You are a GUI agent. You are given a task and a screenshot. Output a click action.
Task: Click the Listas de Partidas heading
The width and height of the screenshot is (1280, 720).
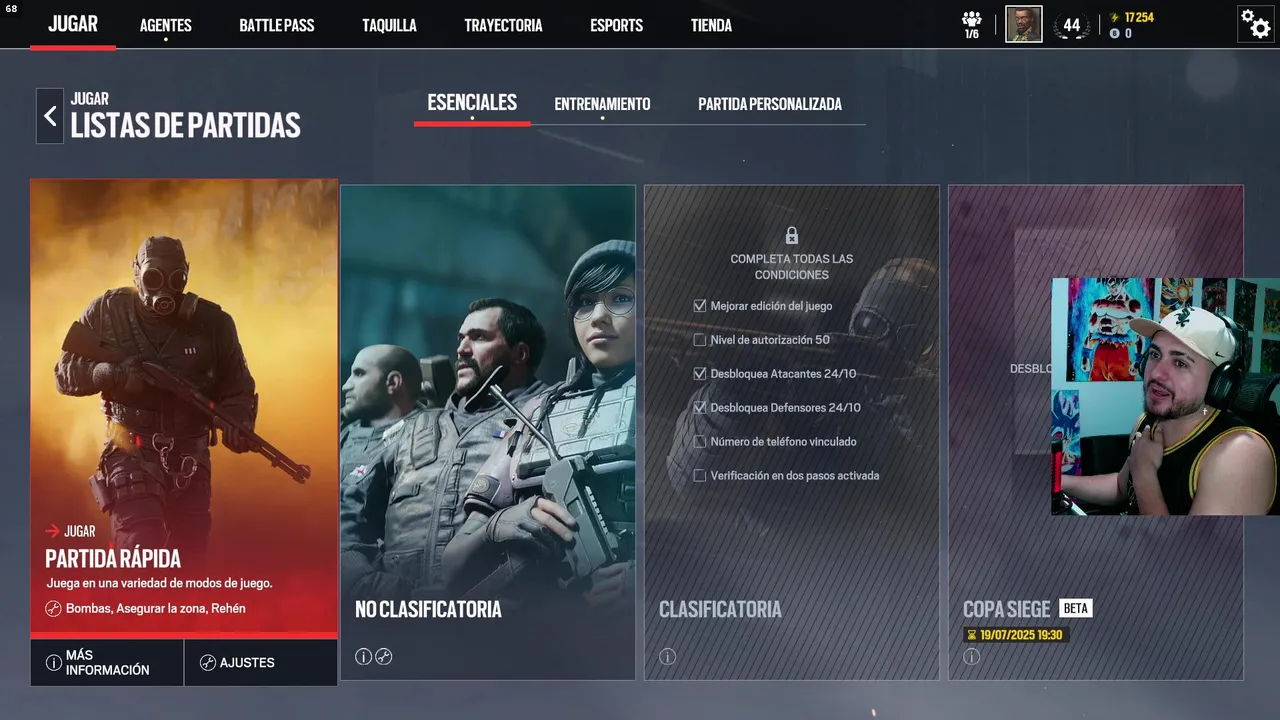click(185, 126)
